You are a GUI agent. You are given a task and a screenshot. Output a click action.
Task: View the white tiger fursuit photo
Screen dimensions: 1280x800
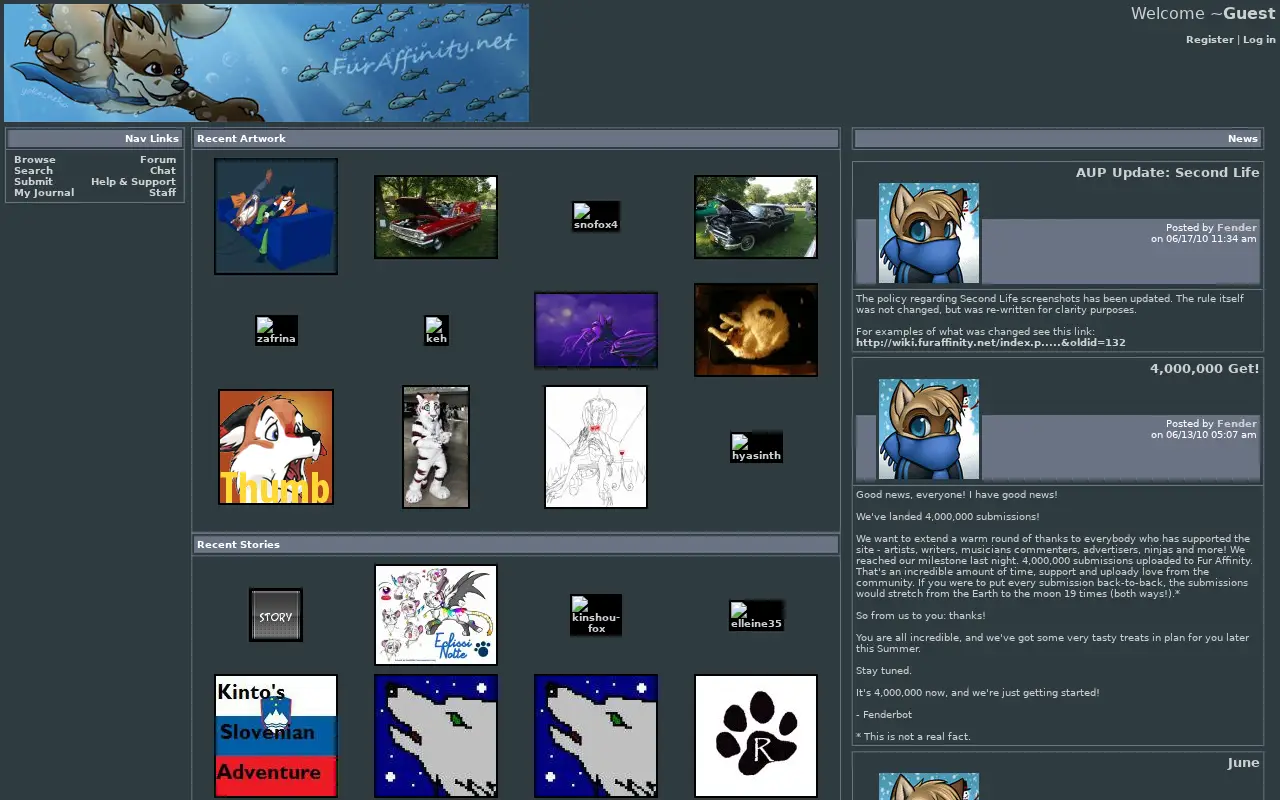(x=436, y=447)
